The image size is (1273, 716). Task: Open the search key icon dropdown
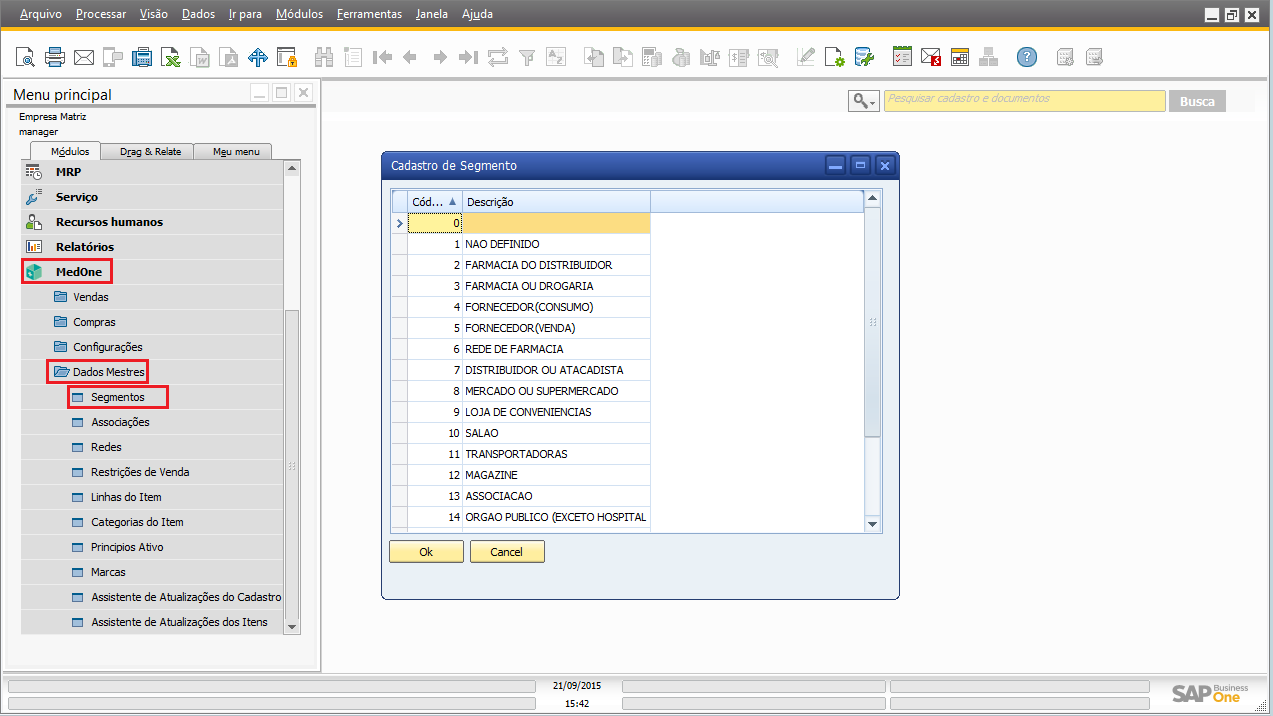[x=863, y=101]
